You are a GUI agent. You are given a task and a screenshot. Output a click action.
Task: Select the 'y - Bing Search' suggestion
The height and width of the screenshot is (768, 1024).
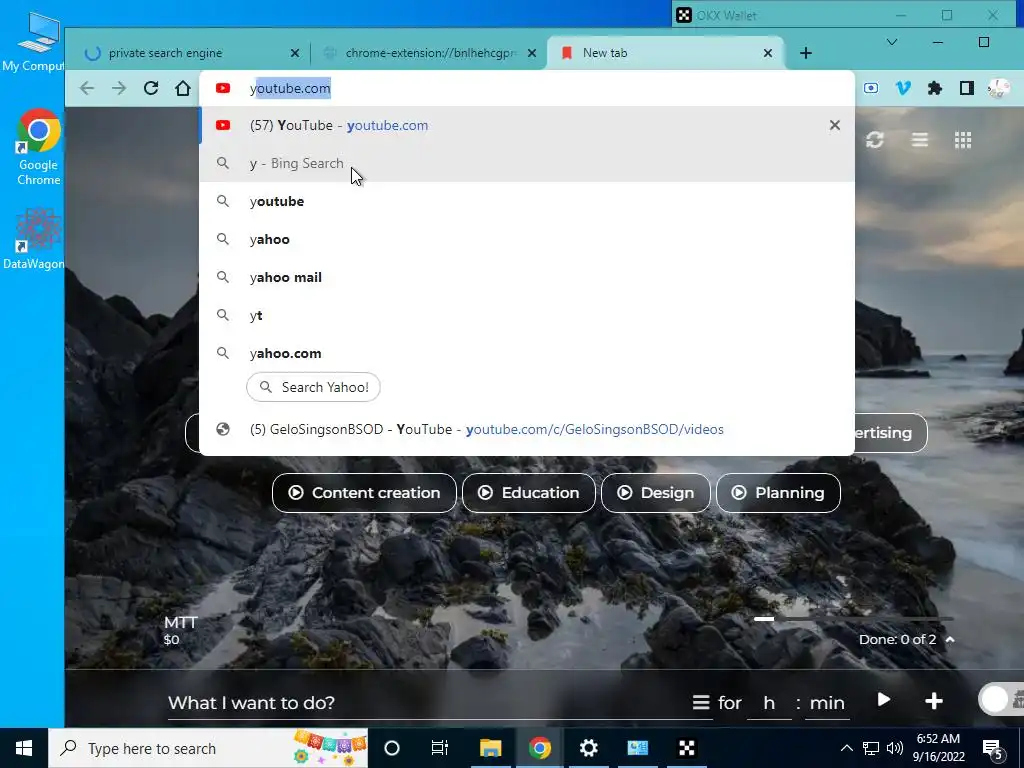[x=527, y=163]
